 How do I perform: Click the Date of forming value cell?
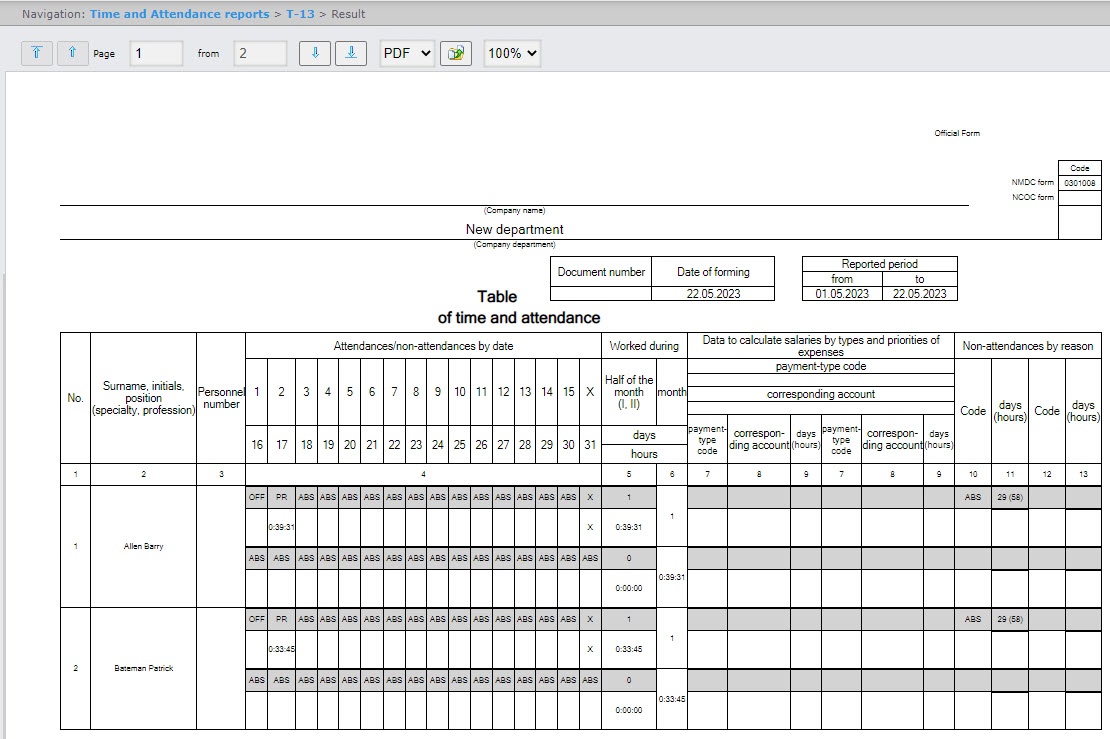pyautogui.click(x=713, y=294)
